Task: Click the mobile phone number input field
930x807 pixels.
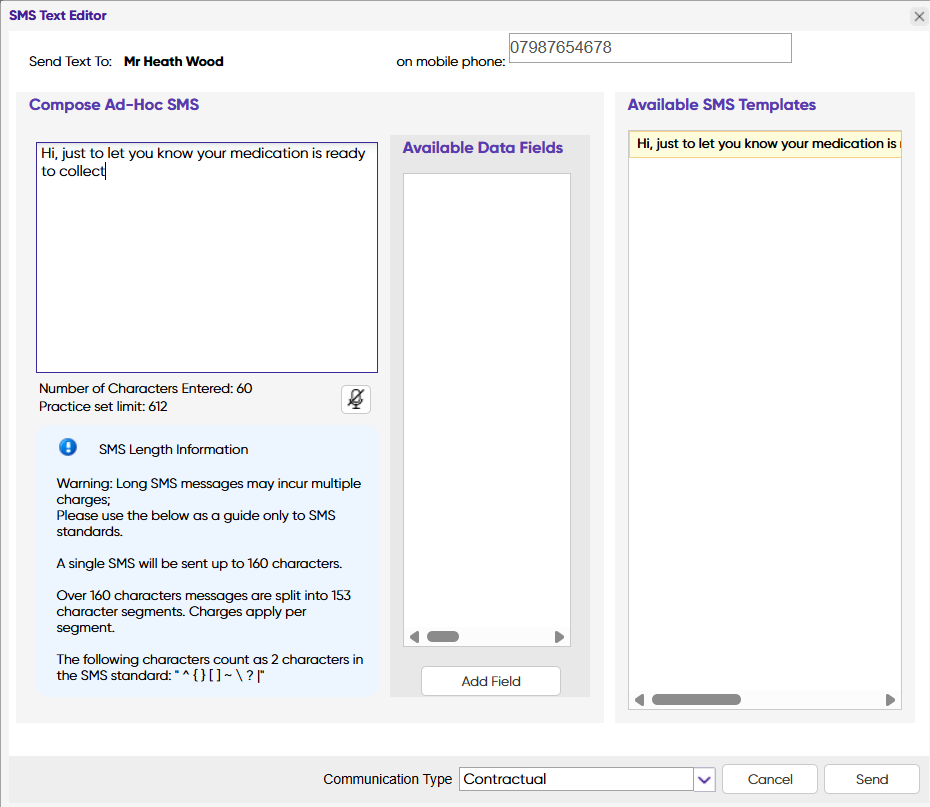Action: (650, 48)
